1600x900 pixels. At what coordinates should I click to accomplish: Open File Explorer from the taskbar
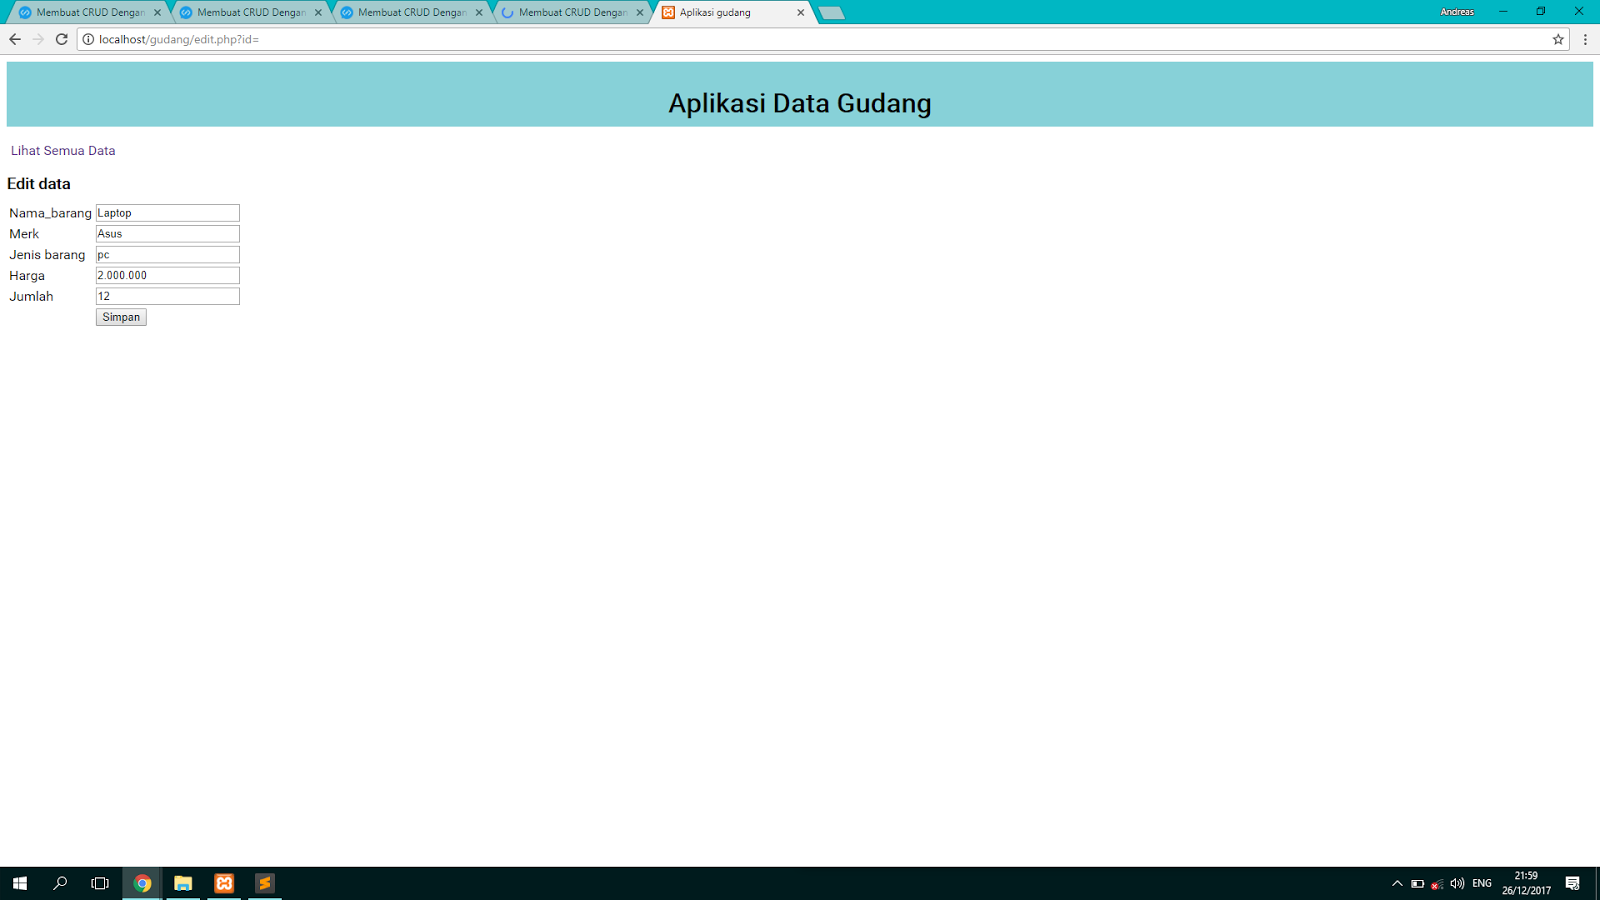click(183, 883)
